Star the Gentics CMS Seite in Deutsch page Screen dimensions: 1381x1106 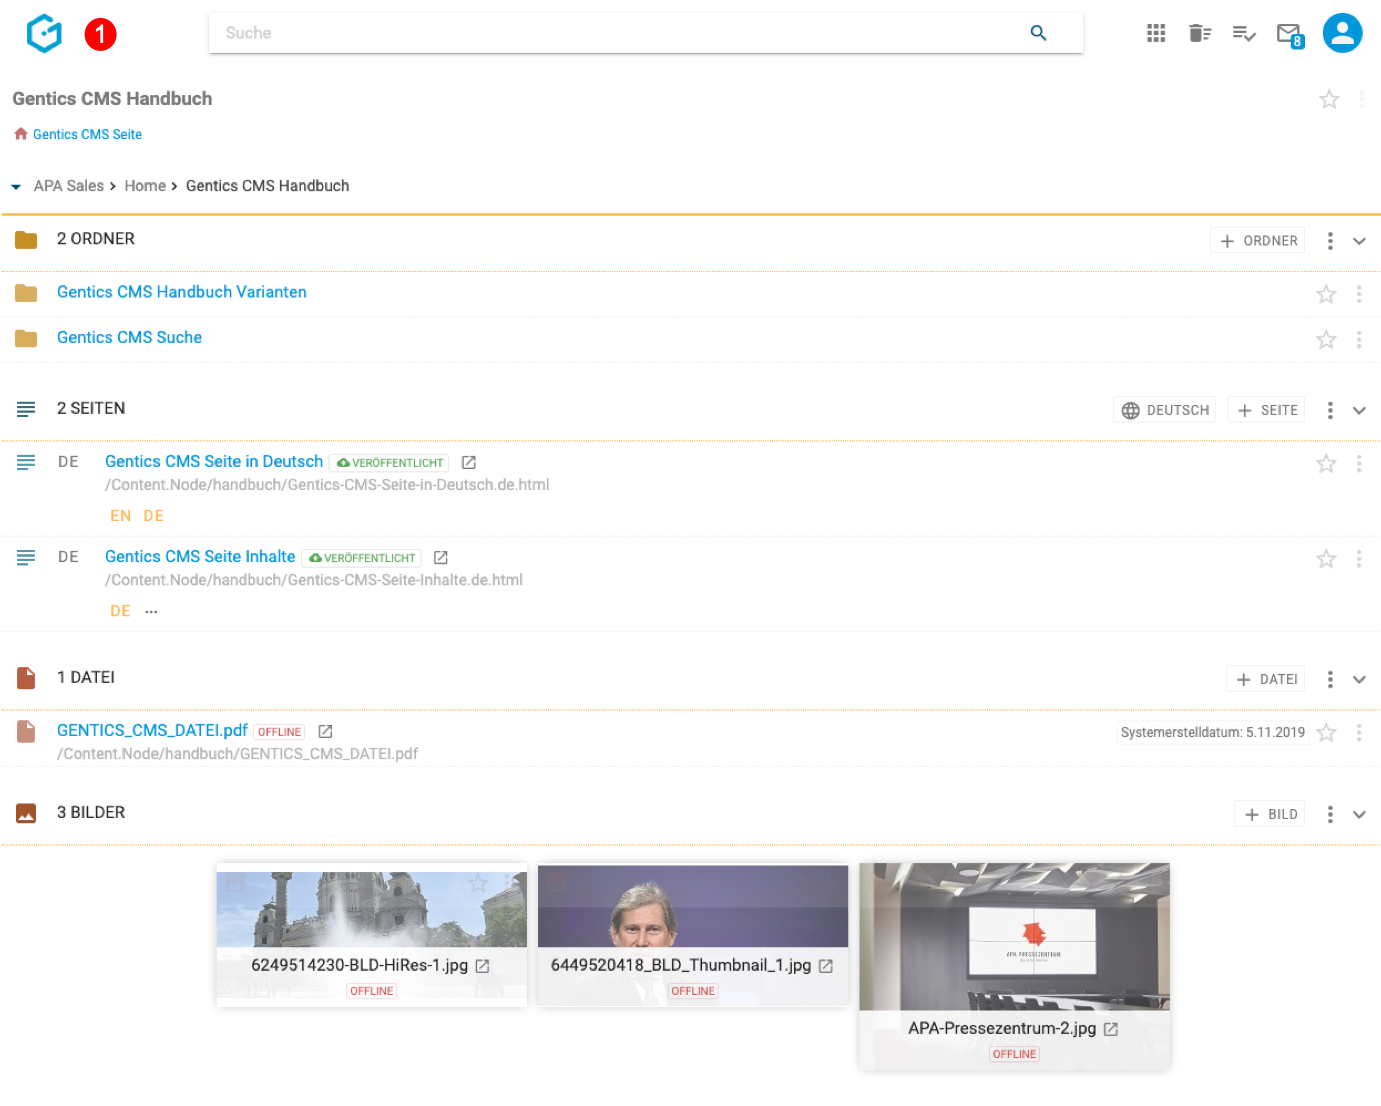1326,463
